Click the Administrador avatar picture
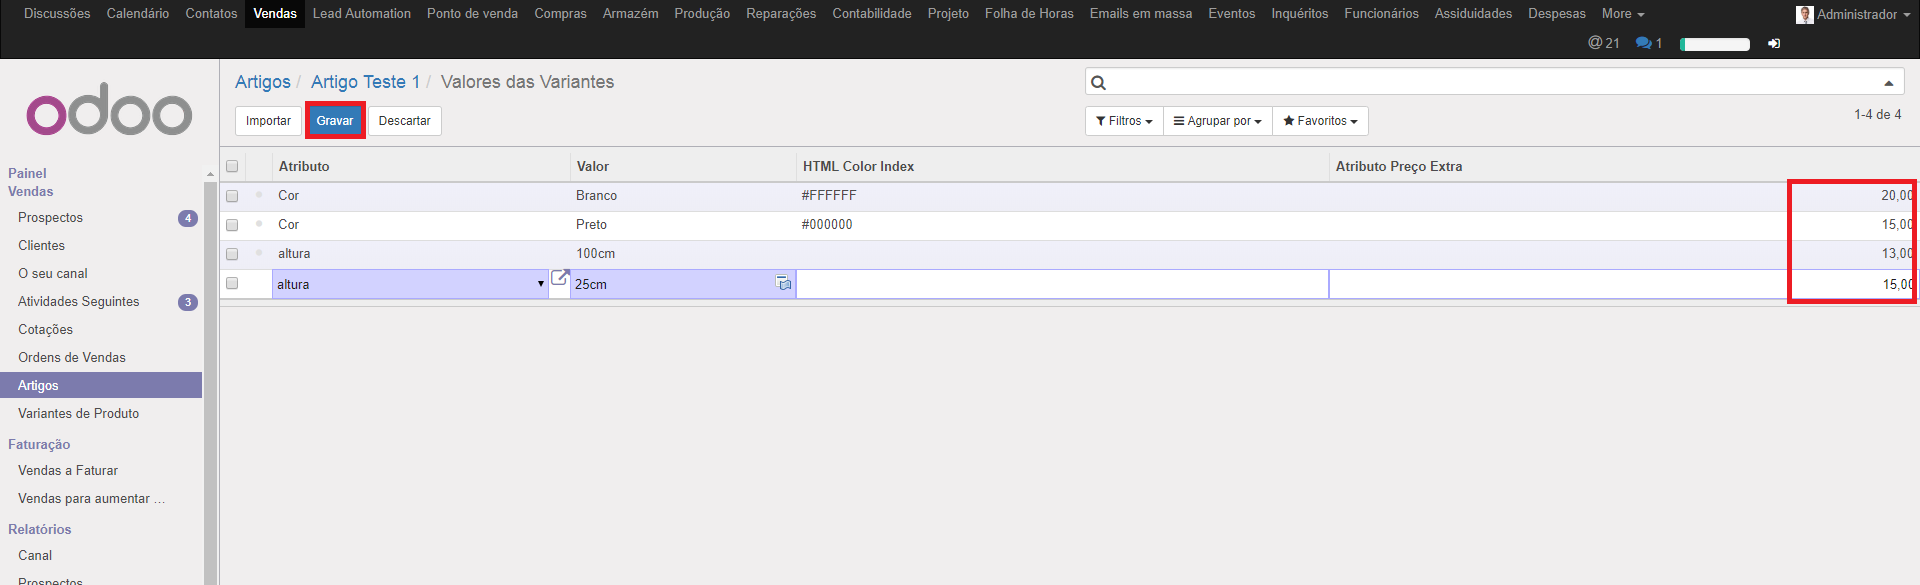The width and height of the screenshot is (1920, 585). 1804,14
